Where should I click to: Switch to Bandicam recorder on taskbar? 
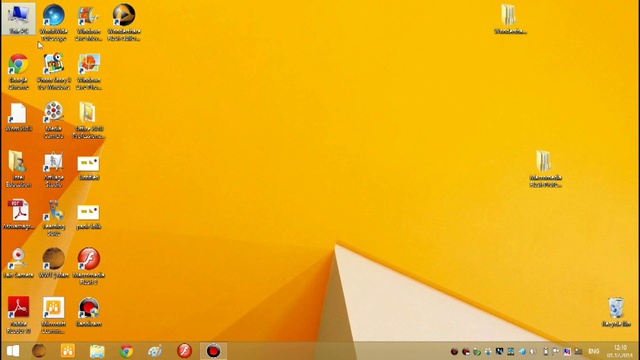point(213,351)
